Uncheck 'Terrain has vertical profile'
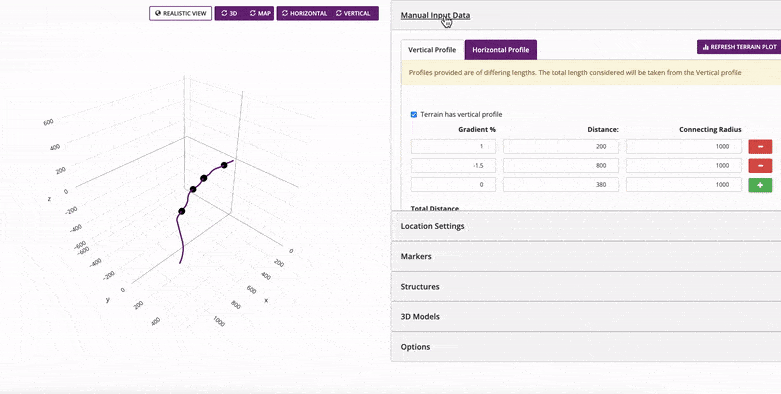 click(413, 115)
